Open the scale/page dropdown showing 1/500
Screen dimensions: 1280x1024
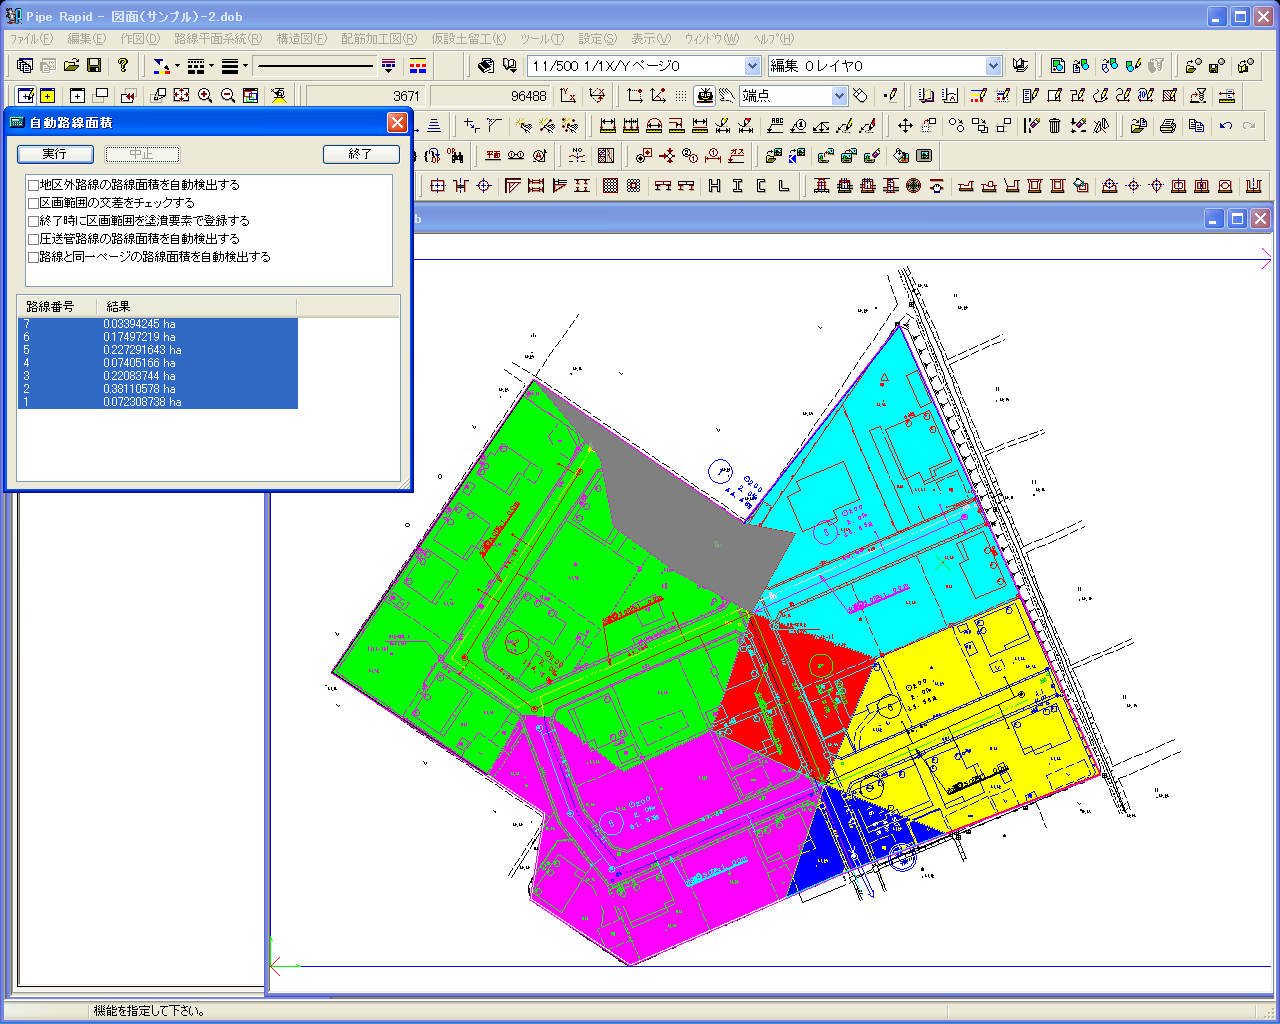tap(752, 66)
